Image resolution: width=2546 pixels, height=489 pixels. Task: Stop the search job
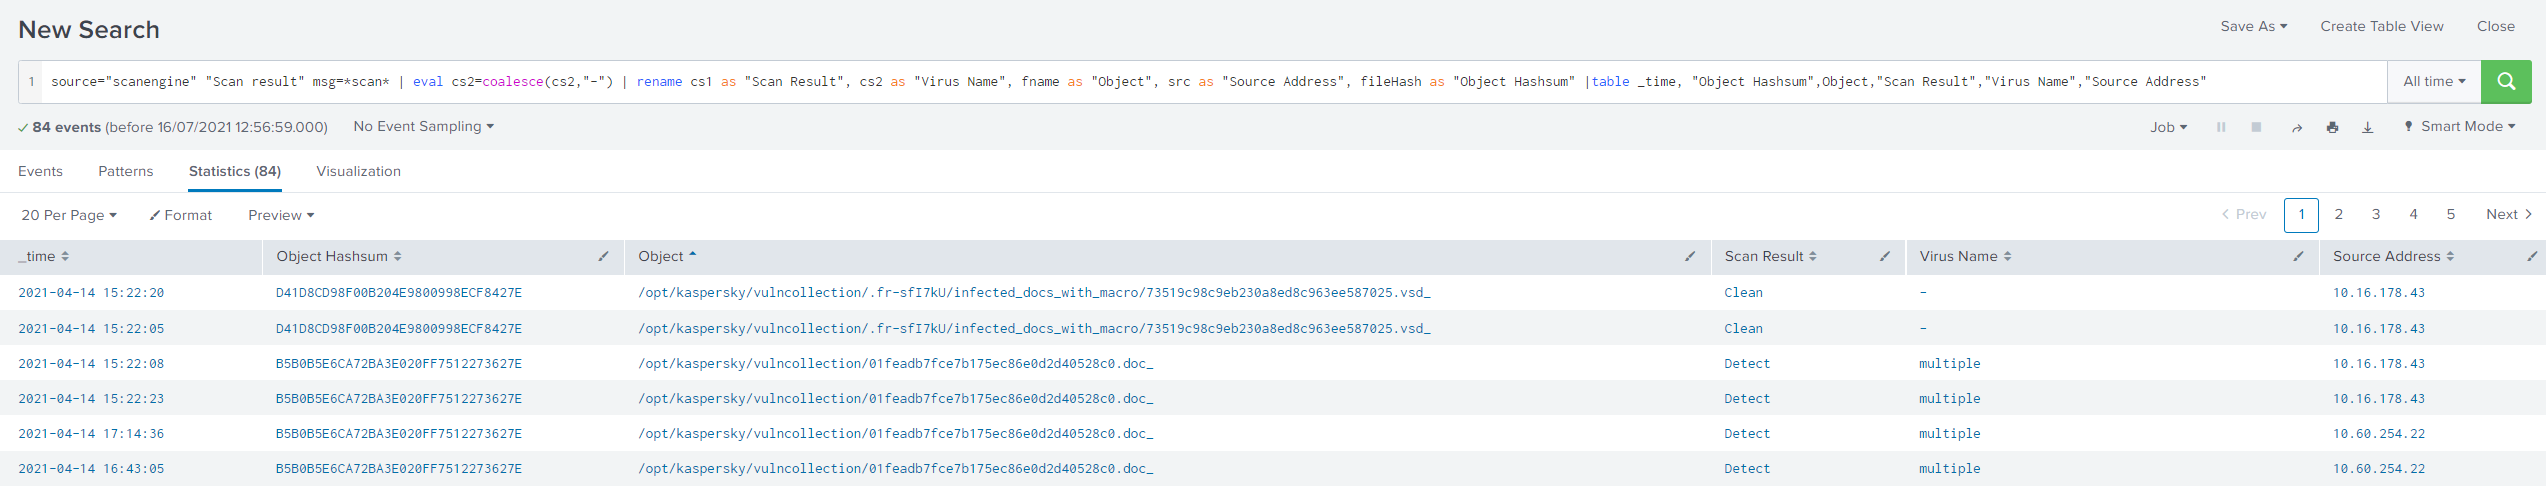tap(2256, 128)
